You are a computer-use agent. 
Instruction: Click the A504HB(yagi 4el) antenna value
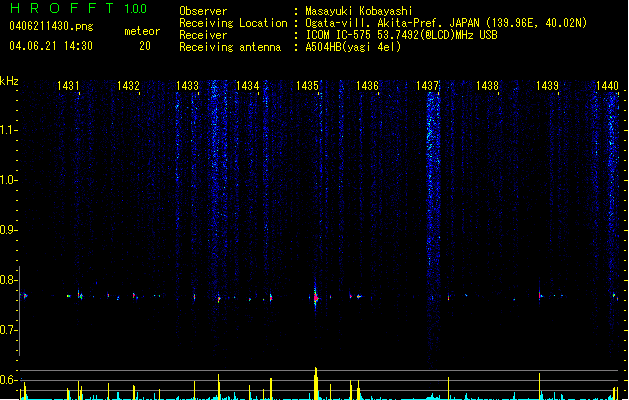pos(353,47)
